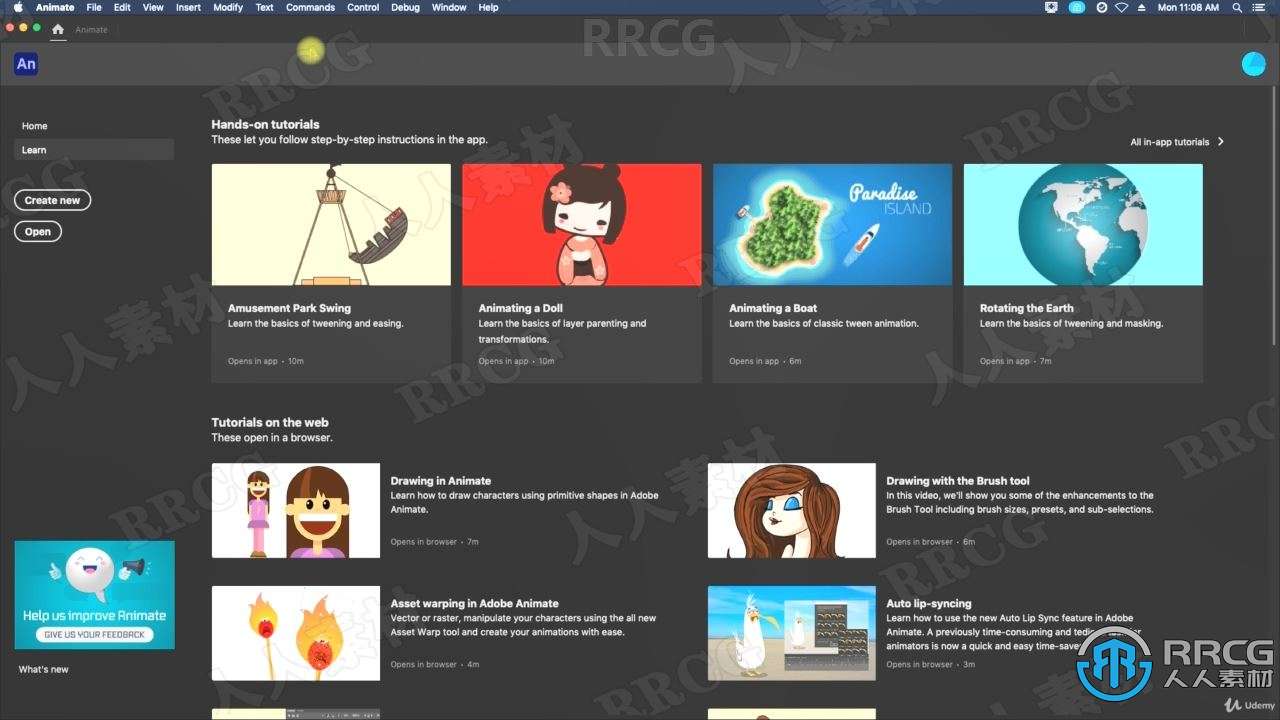Image resolution: width=1280 pixels, height=720 pixels.
Task: Open the Help menu
Action: pyautogui.click(x=488, y=7)
